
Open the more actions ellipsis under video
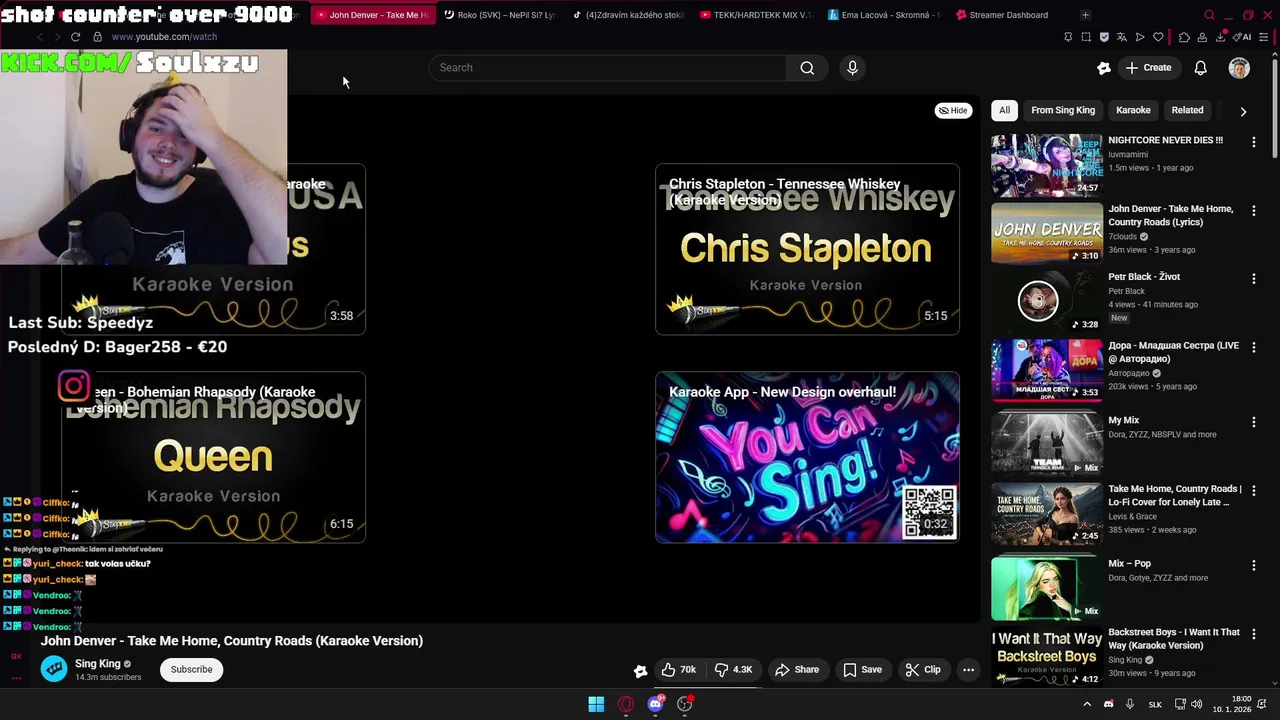tap(968, 670)
